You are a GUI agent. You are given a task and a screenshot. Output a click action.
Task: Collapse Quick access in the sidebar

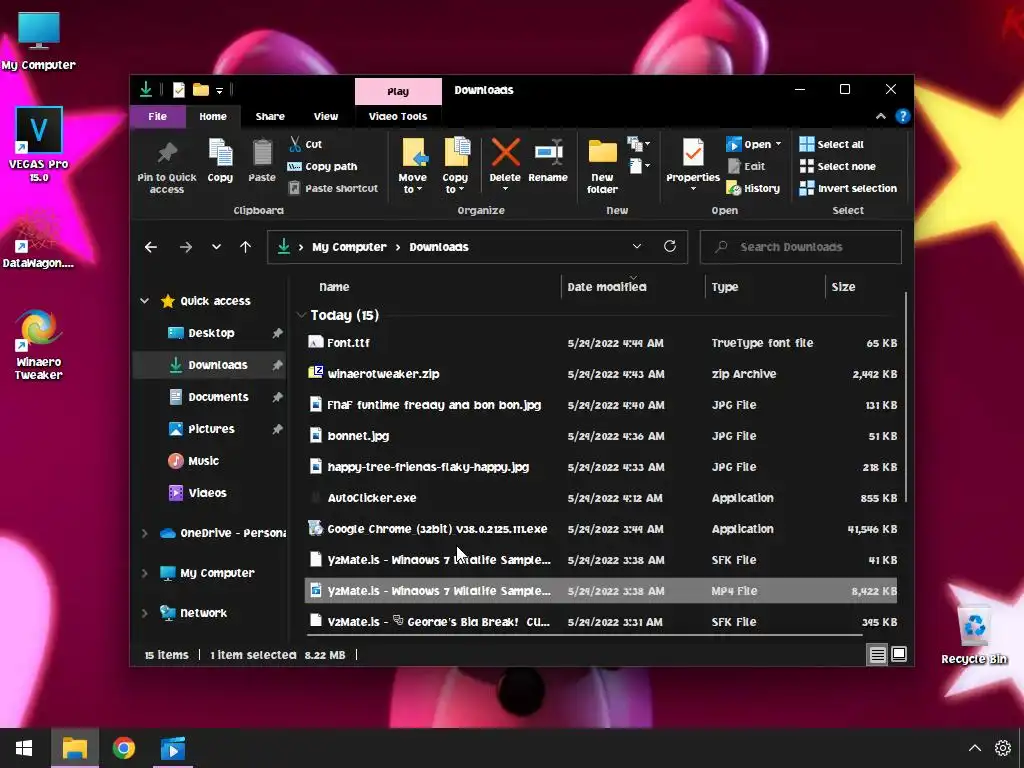click(x=144, y=300)
